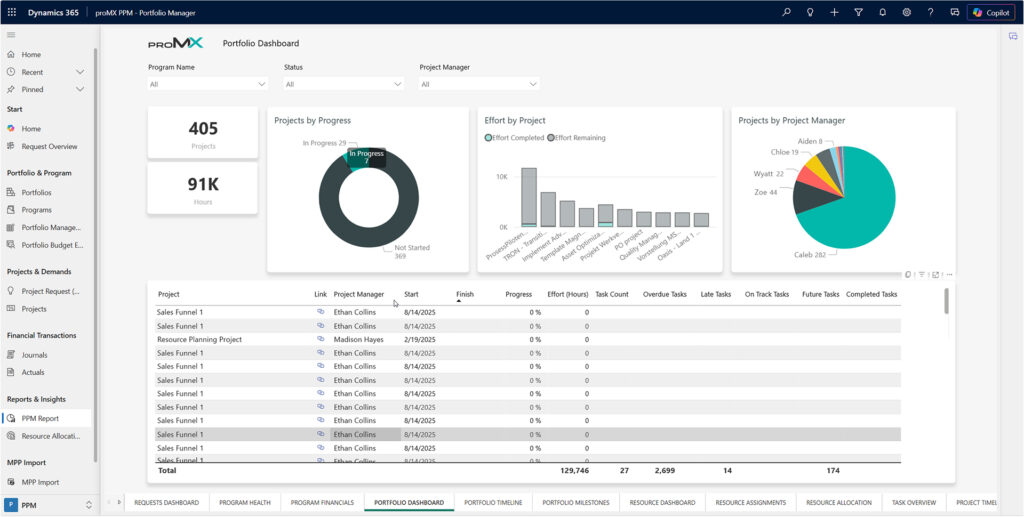Switch to the Portfolio Timeline tab
Screen dimensions: 1024x517
tap(493, 503)
